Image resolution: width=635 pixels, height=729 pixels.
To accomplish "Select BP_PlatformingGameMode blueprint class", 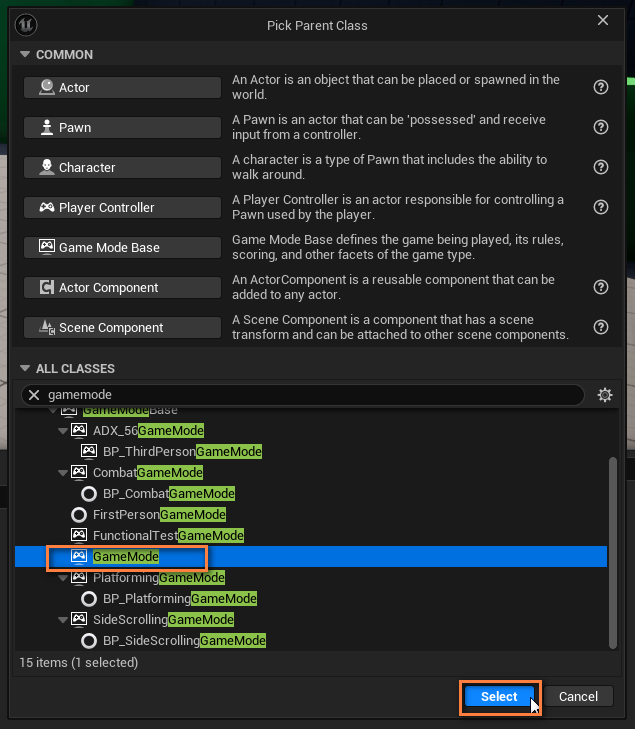I will (180, 598).
